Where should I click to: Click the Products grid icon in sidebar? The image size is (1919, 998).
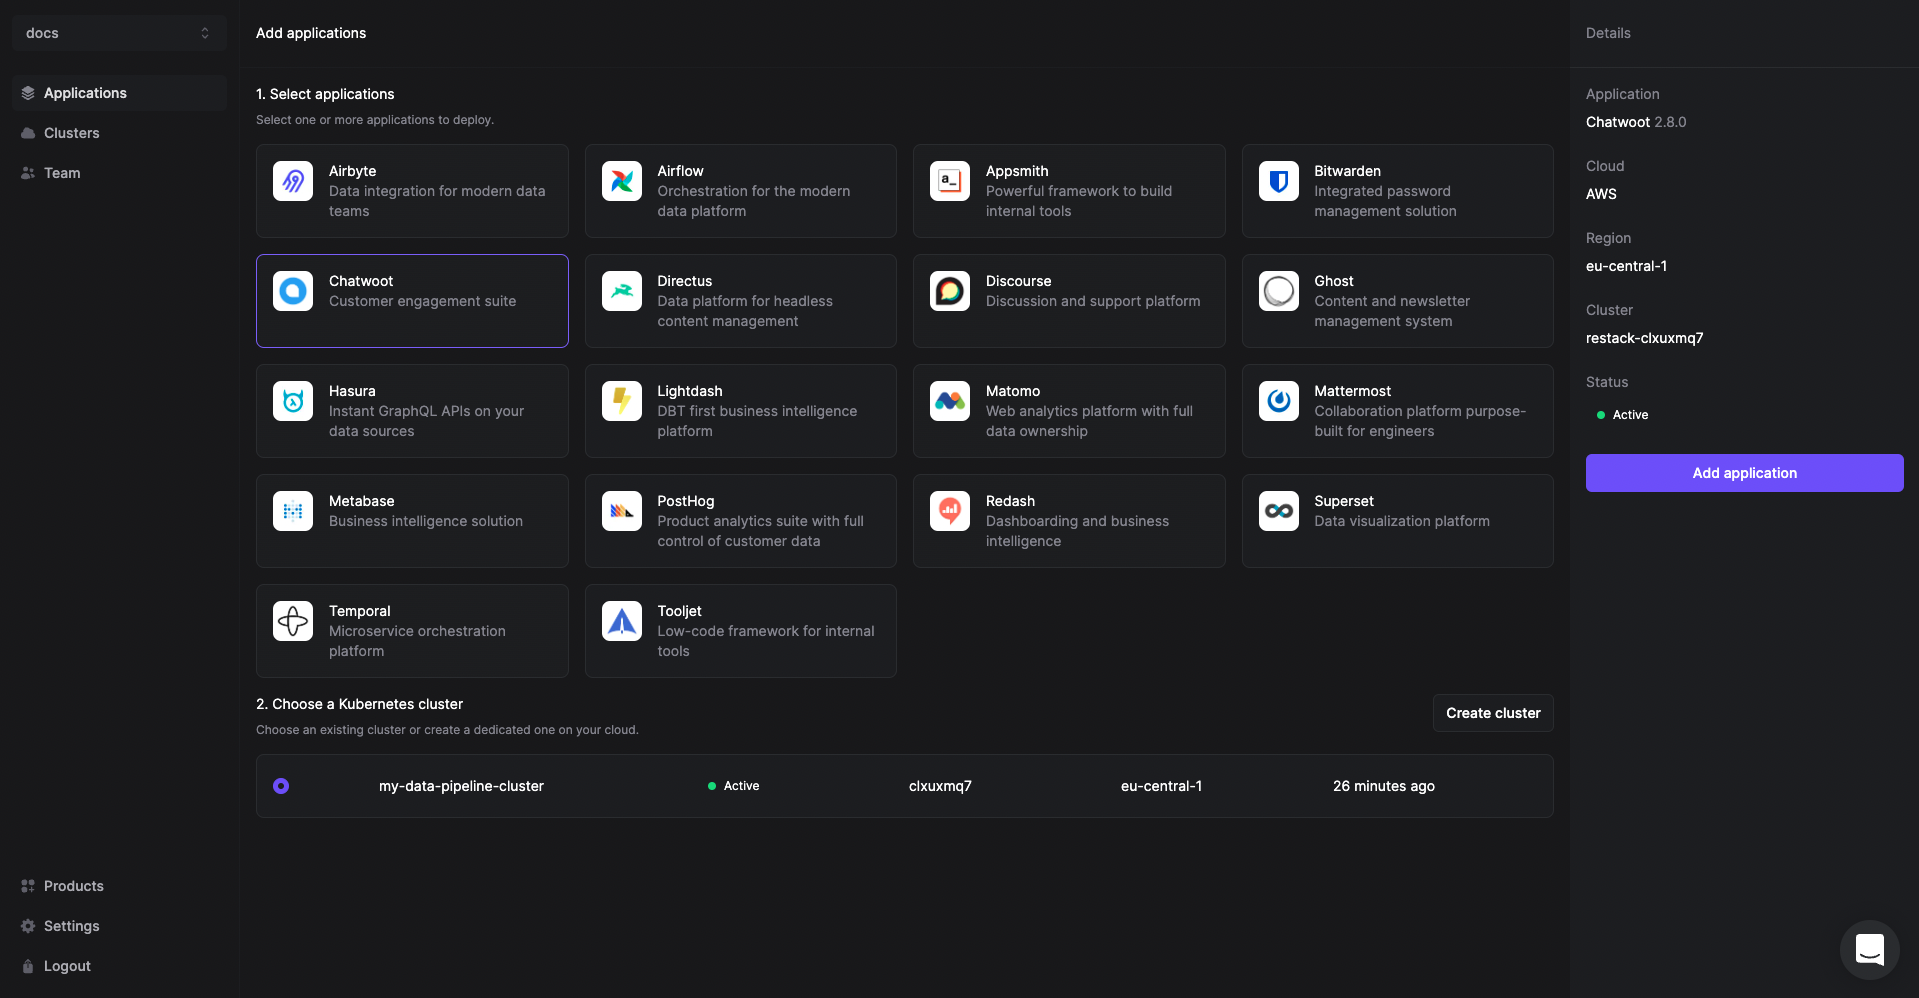pos(28,886)
